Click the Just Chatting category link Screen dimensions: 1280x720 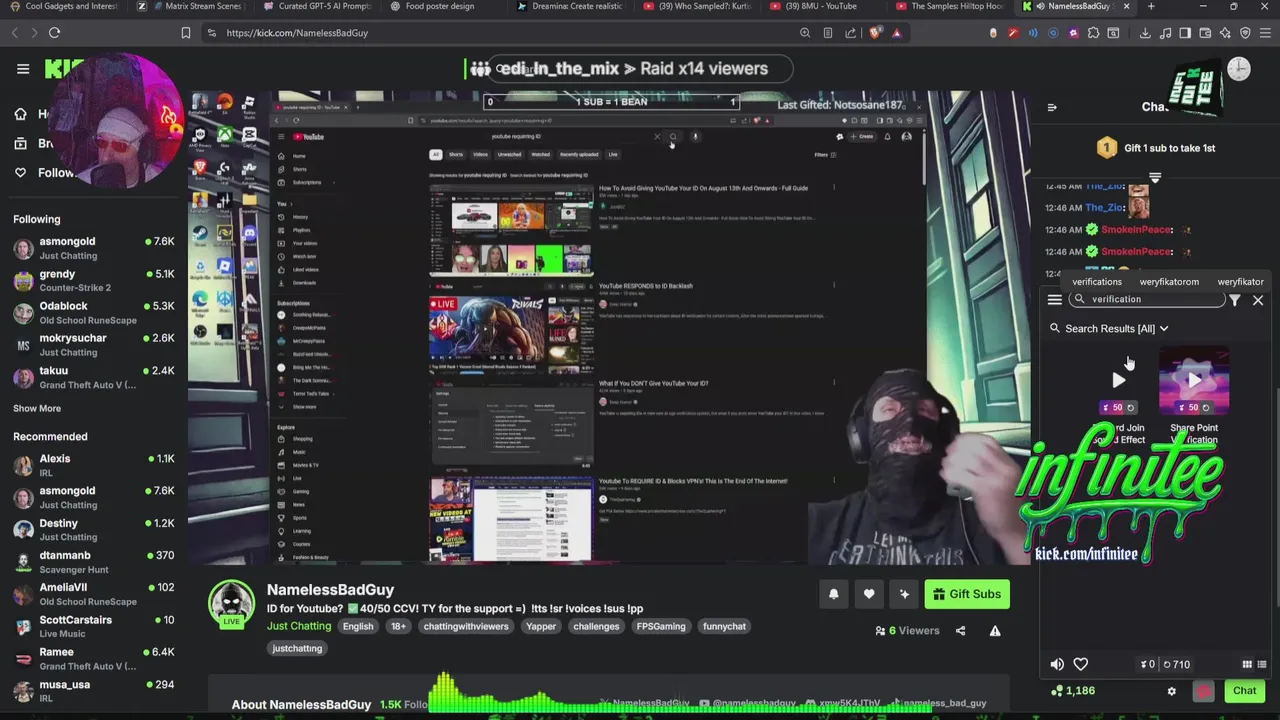pyautogui.click(x=299, y=626)
